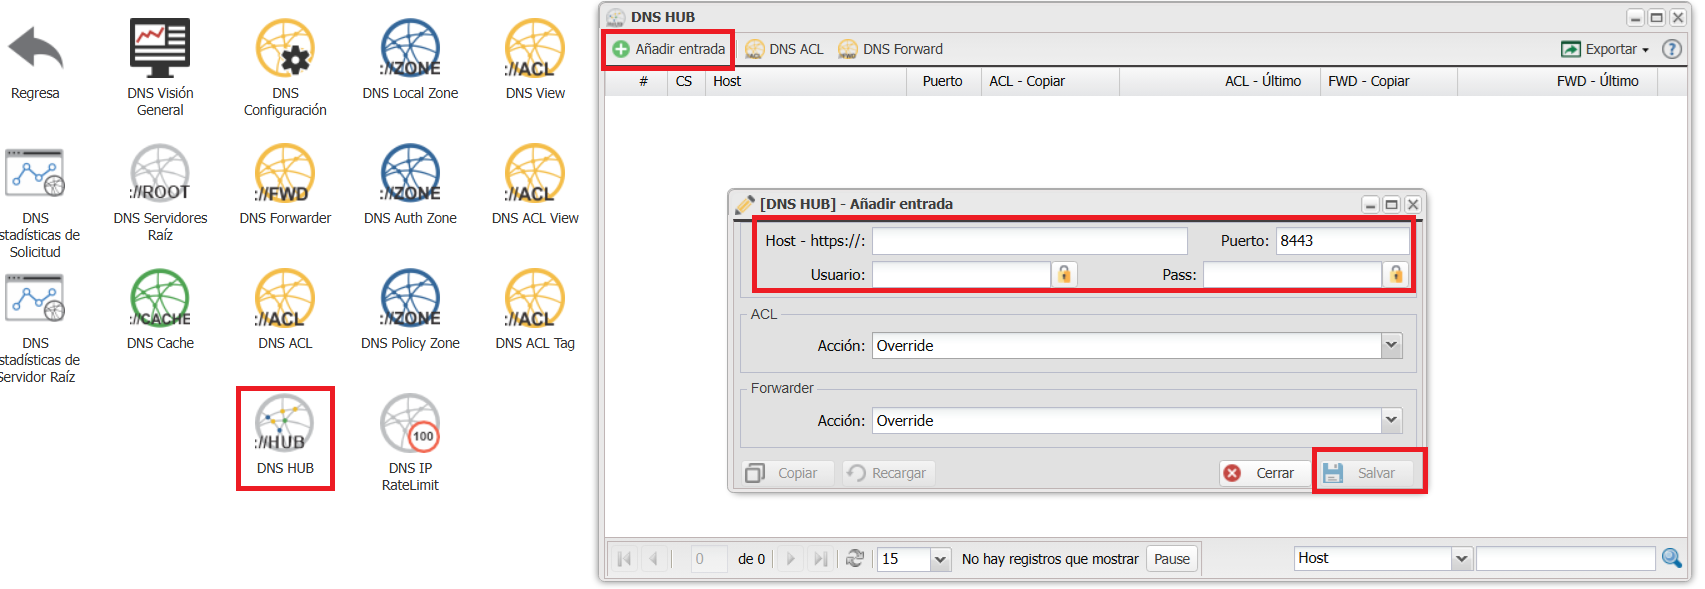1705x589 pixels.
Task: Click DNS ACL in the toolbar
Action: (785, 49)
